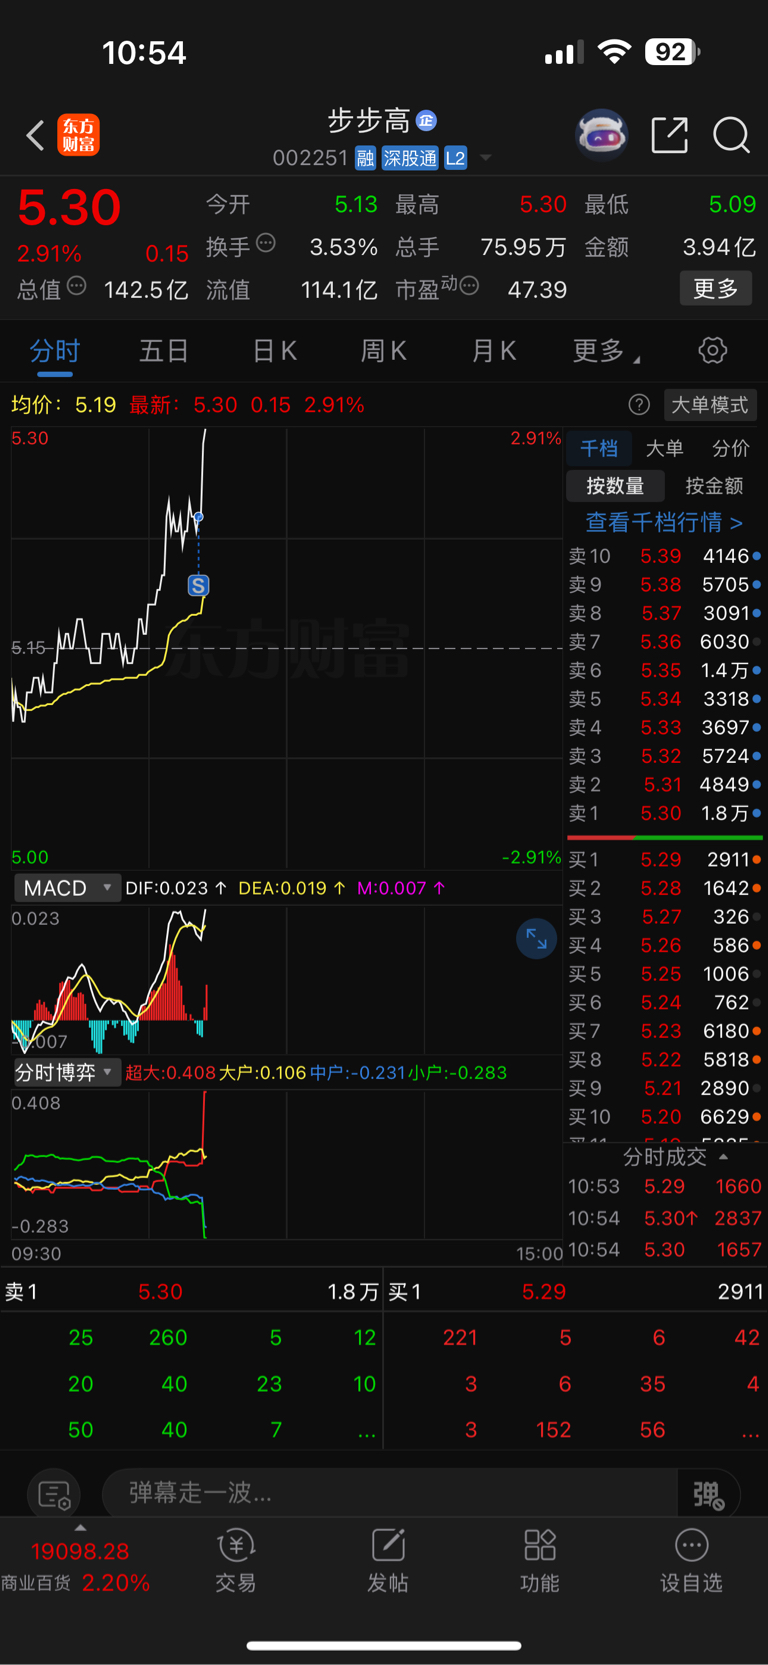Tap the intraday price chart area
Viewport: 768px width, 1665px height.
[287, 648]
